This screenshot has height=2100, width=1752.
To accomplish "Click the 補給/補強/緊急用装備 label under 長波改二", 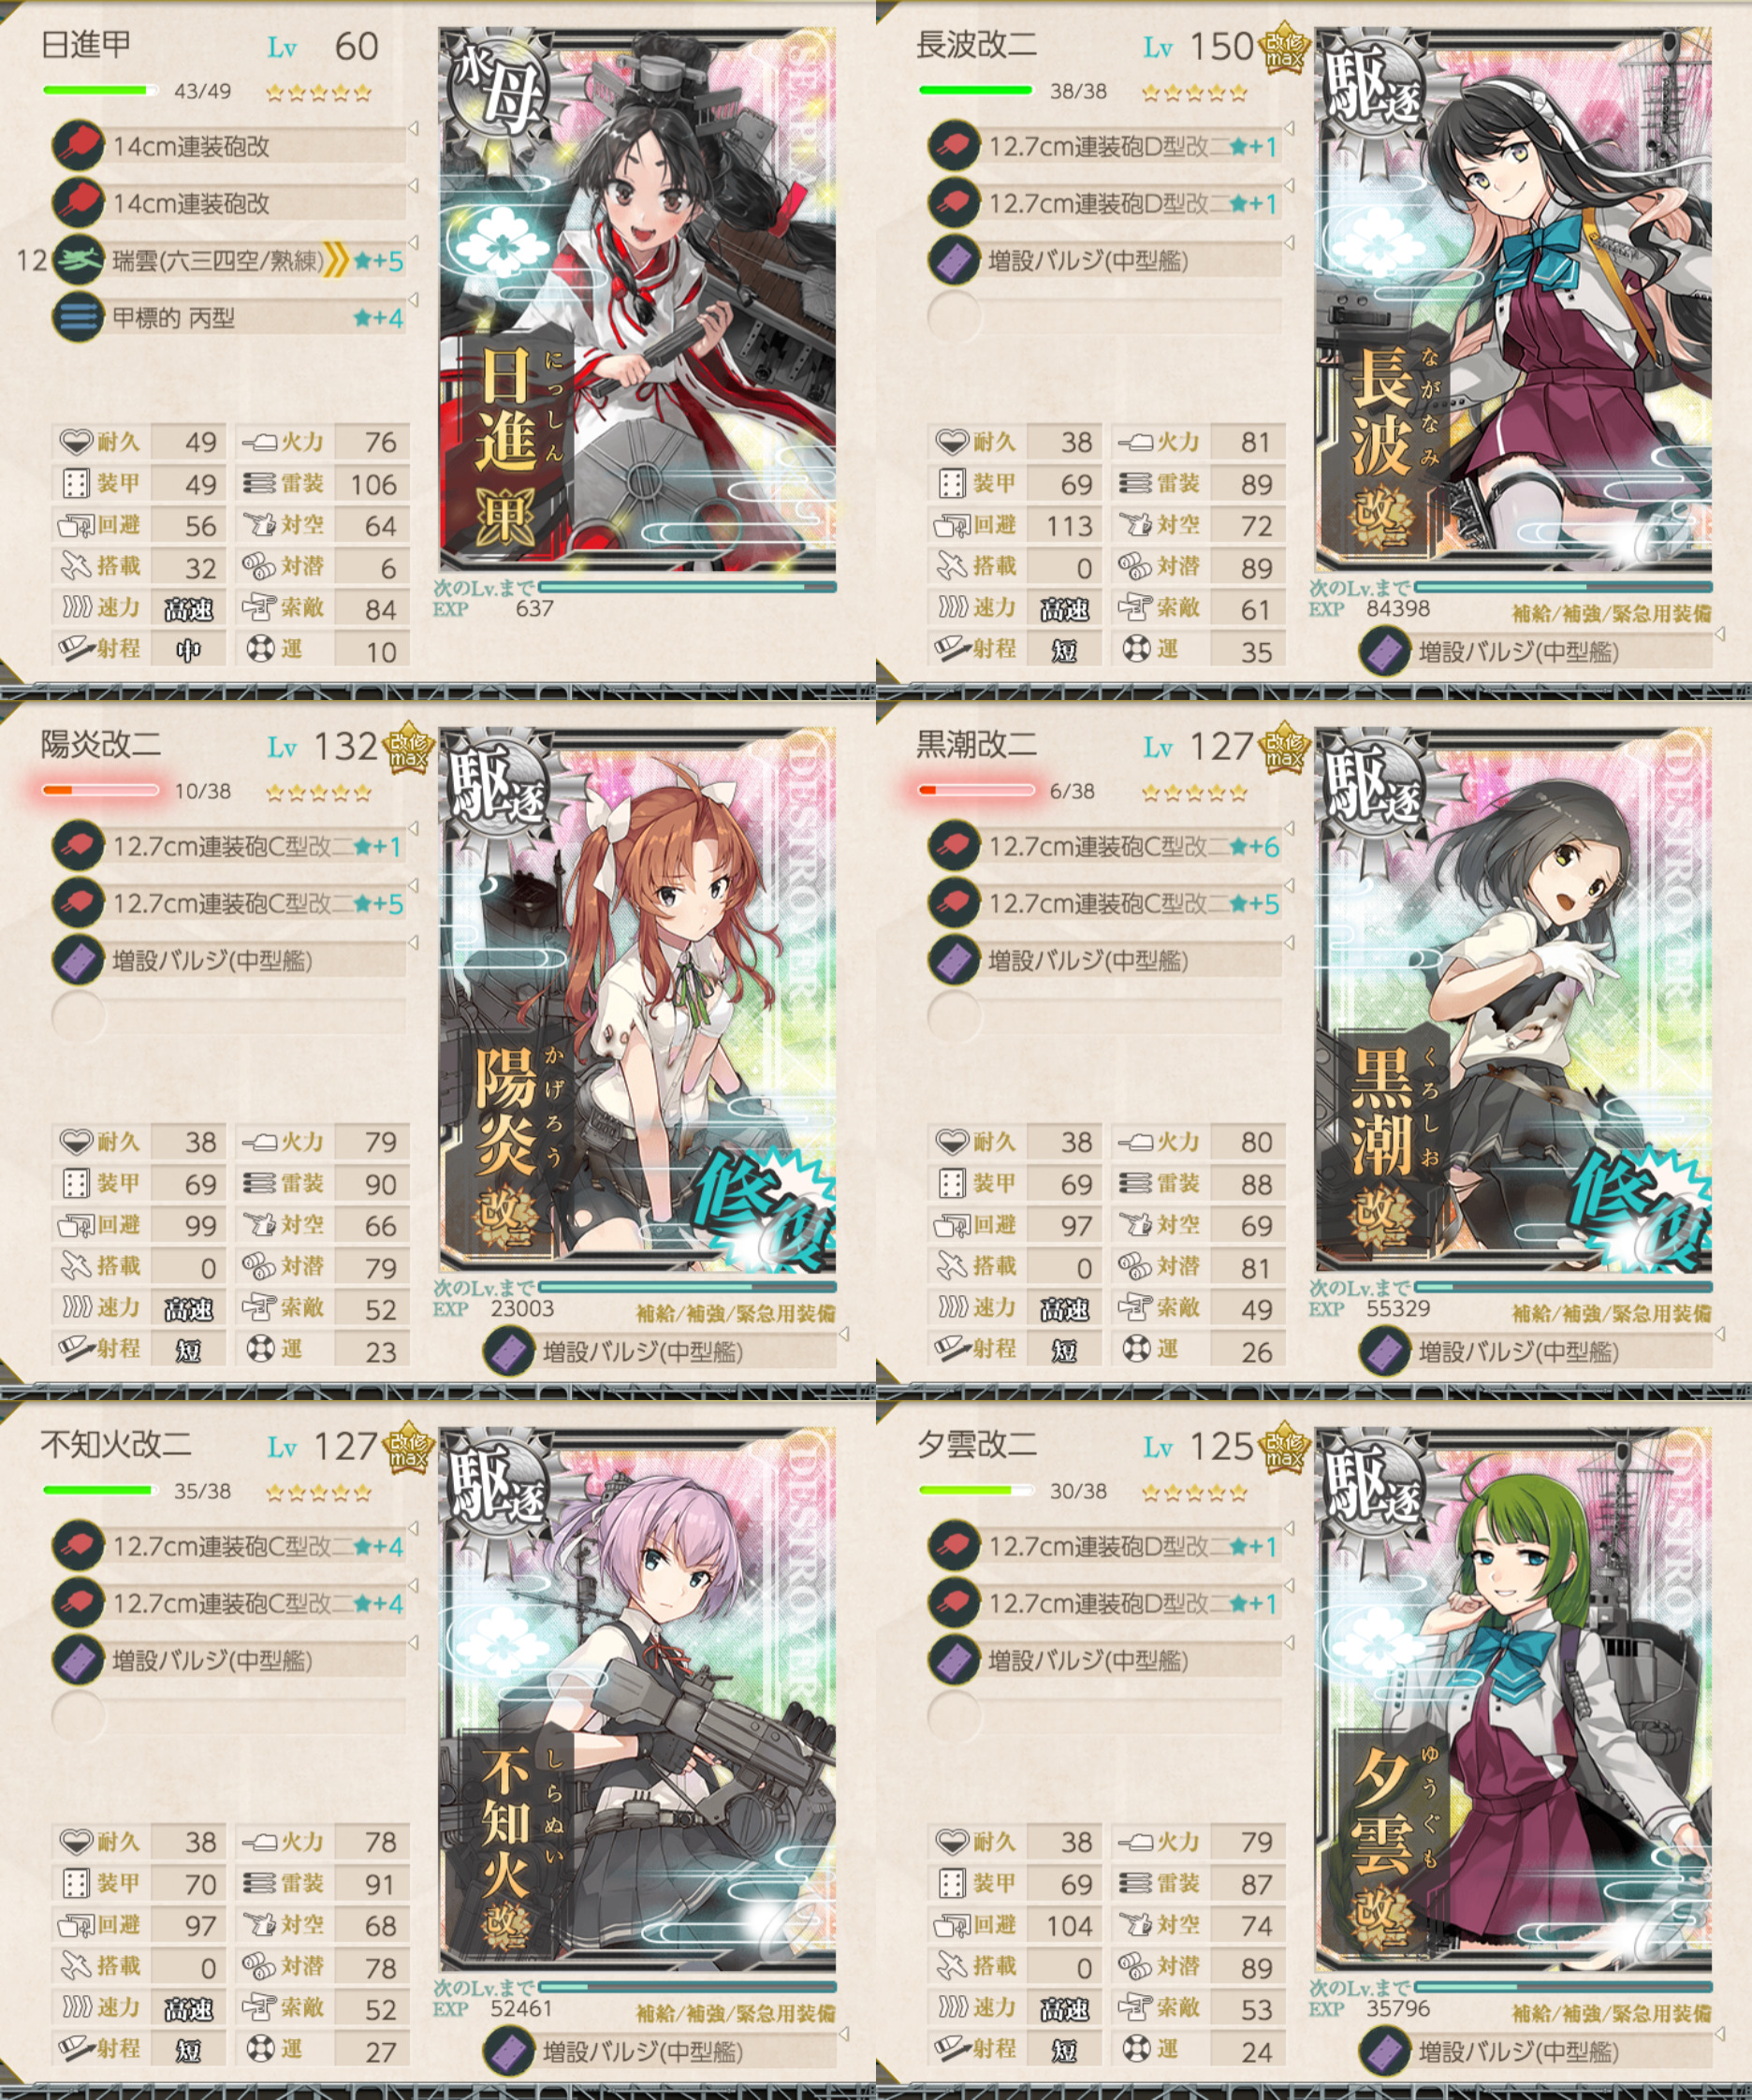I will tap(1611, 613).
